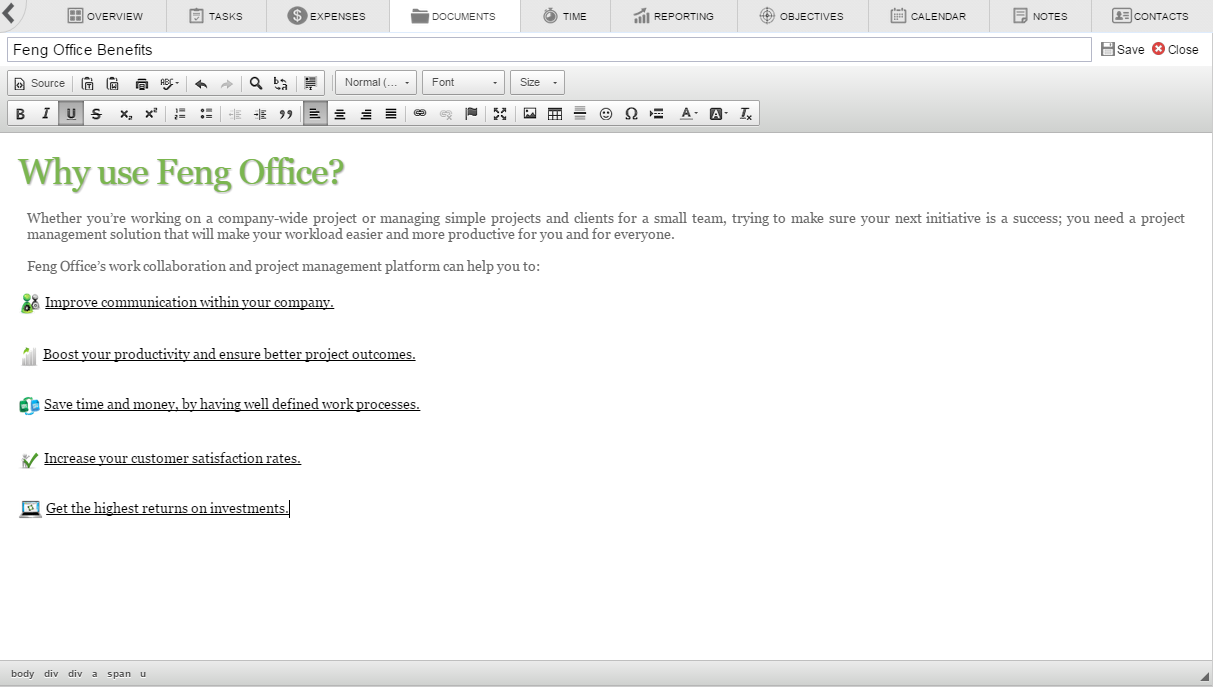Switch to the Tasks tab
Image resolution: width=1213 pixels, height=687 pixels.
[215, 16]
